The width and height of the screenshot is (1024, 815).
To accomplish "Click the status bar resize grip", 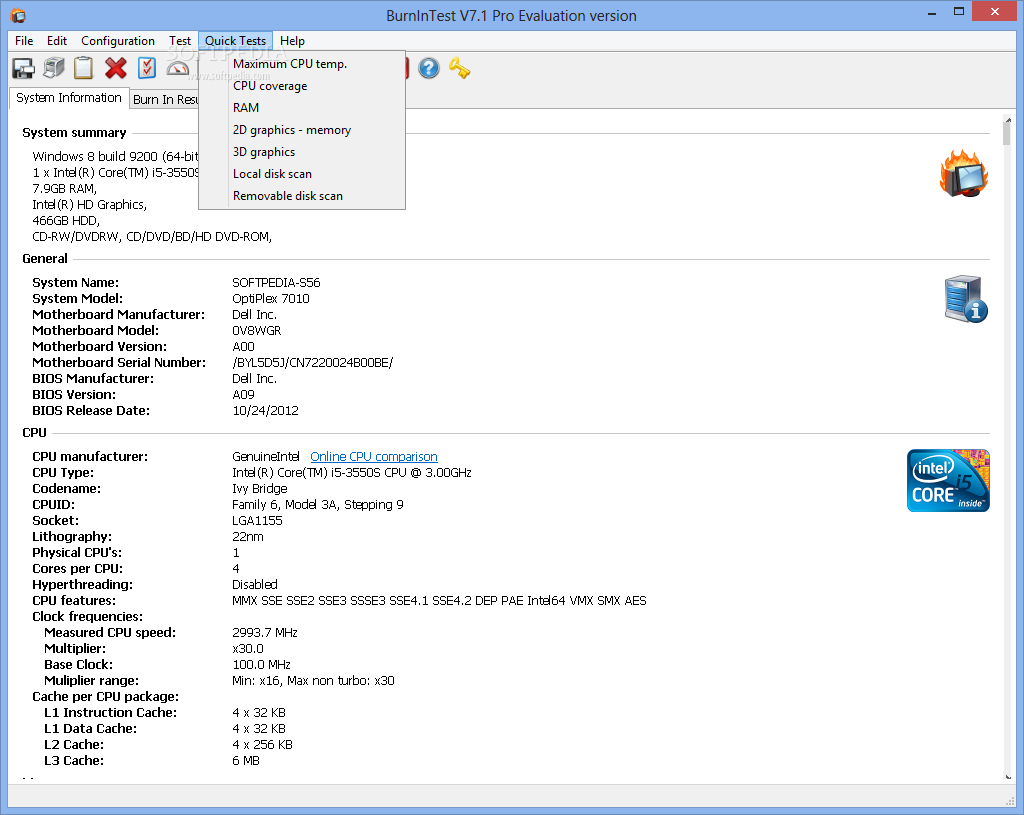I will click(1010, 801).
